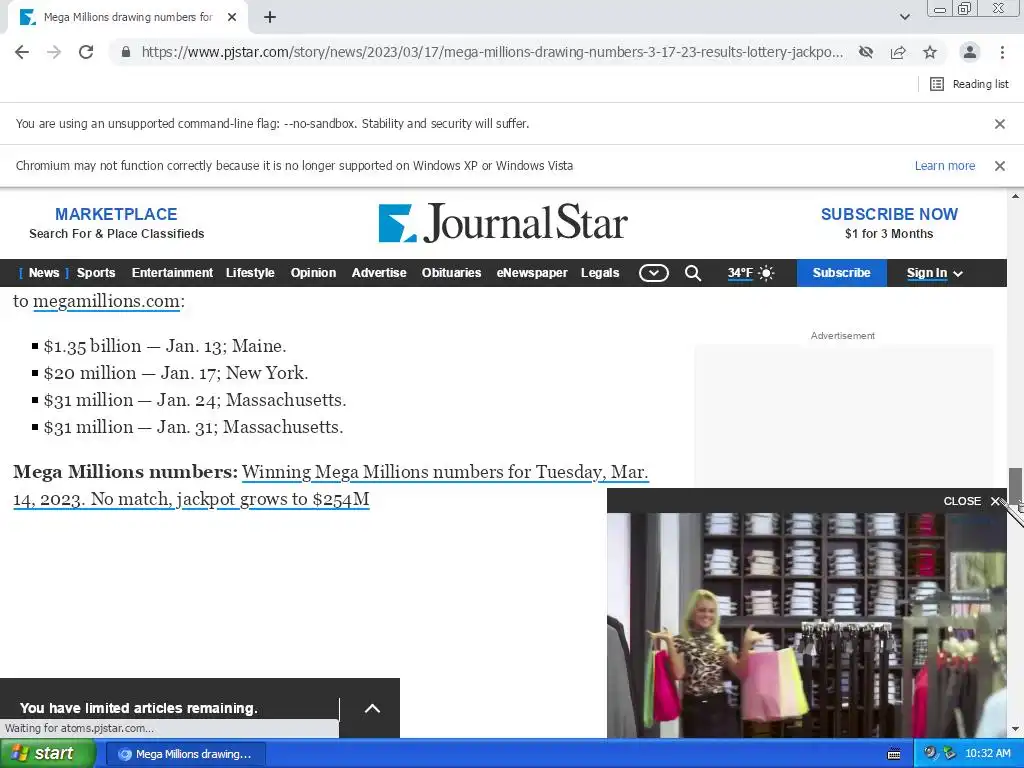Click the page scrollbar thumb
The height and width of the screenshot is (768, 1024).
click(1015, 485)
